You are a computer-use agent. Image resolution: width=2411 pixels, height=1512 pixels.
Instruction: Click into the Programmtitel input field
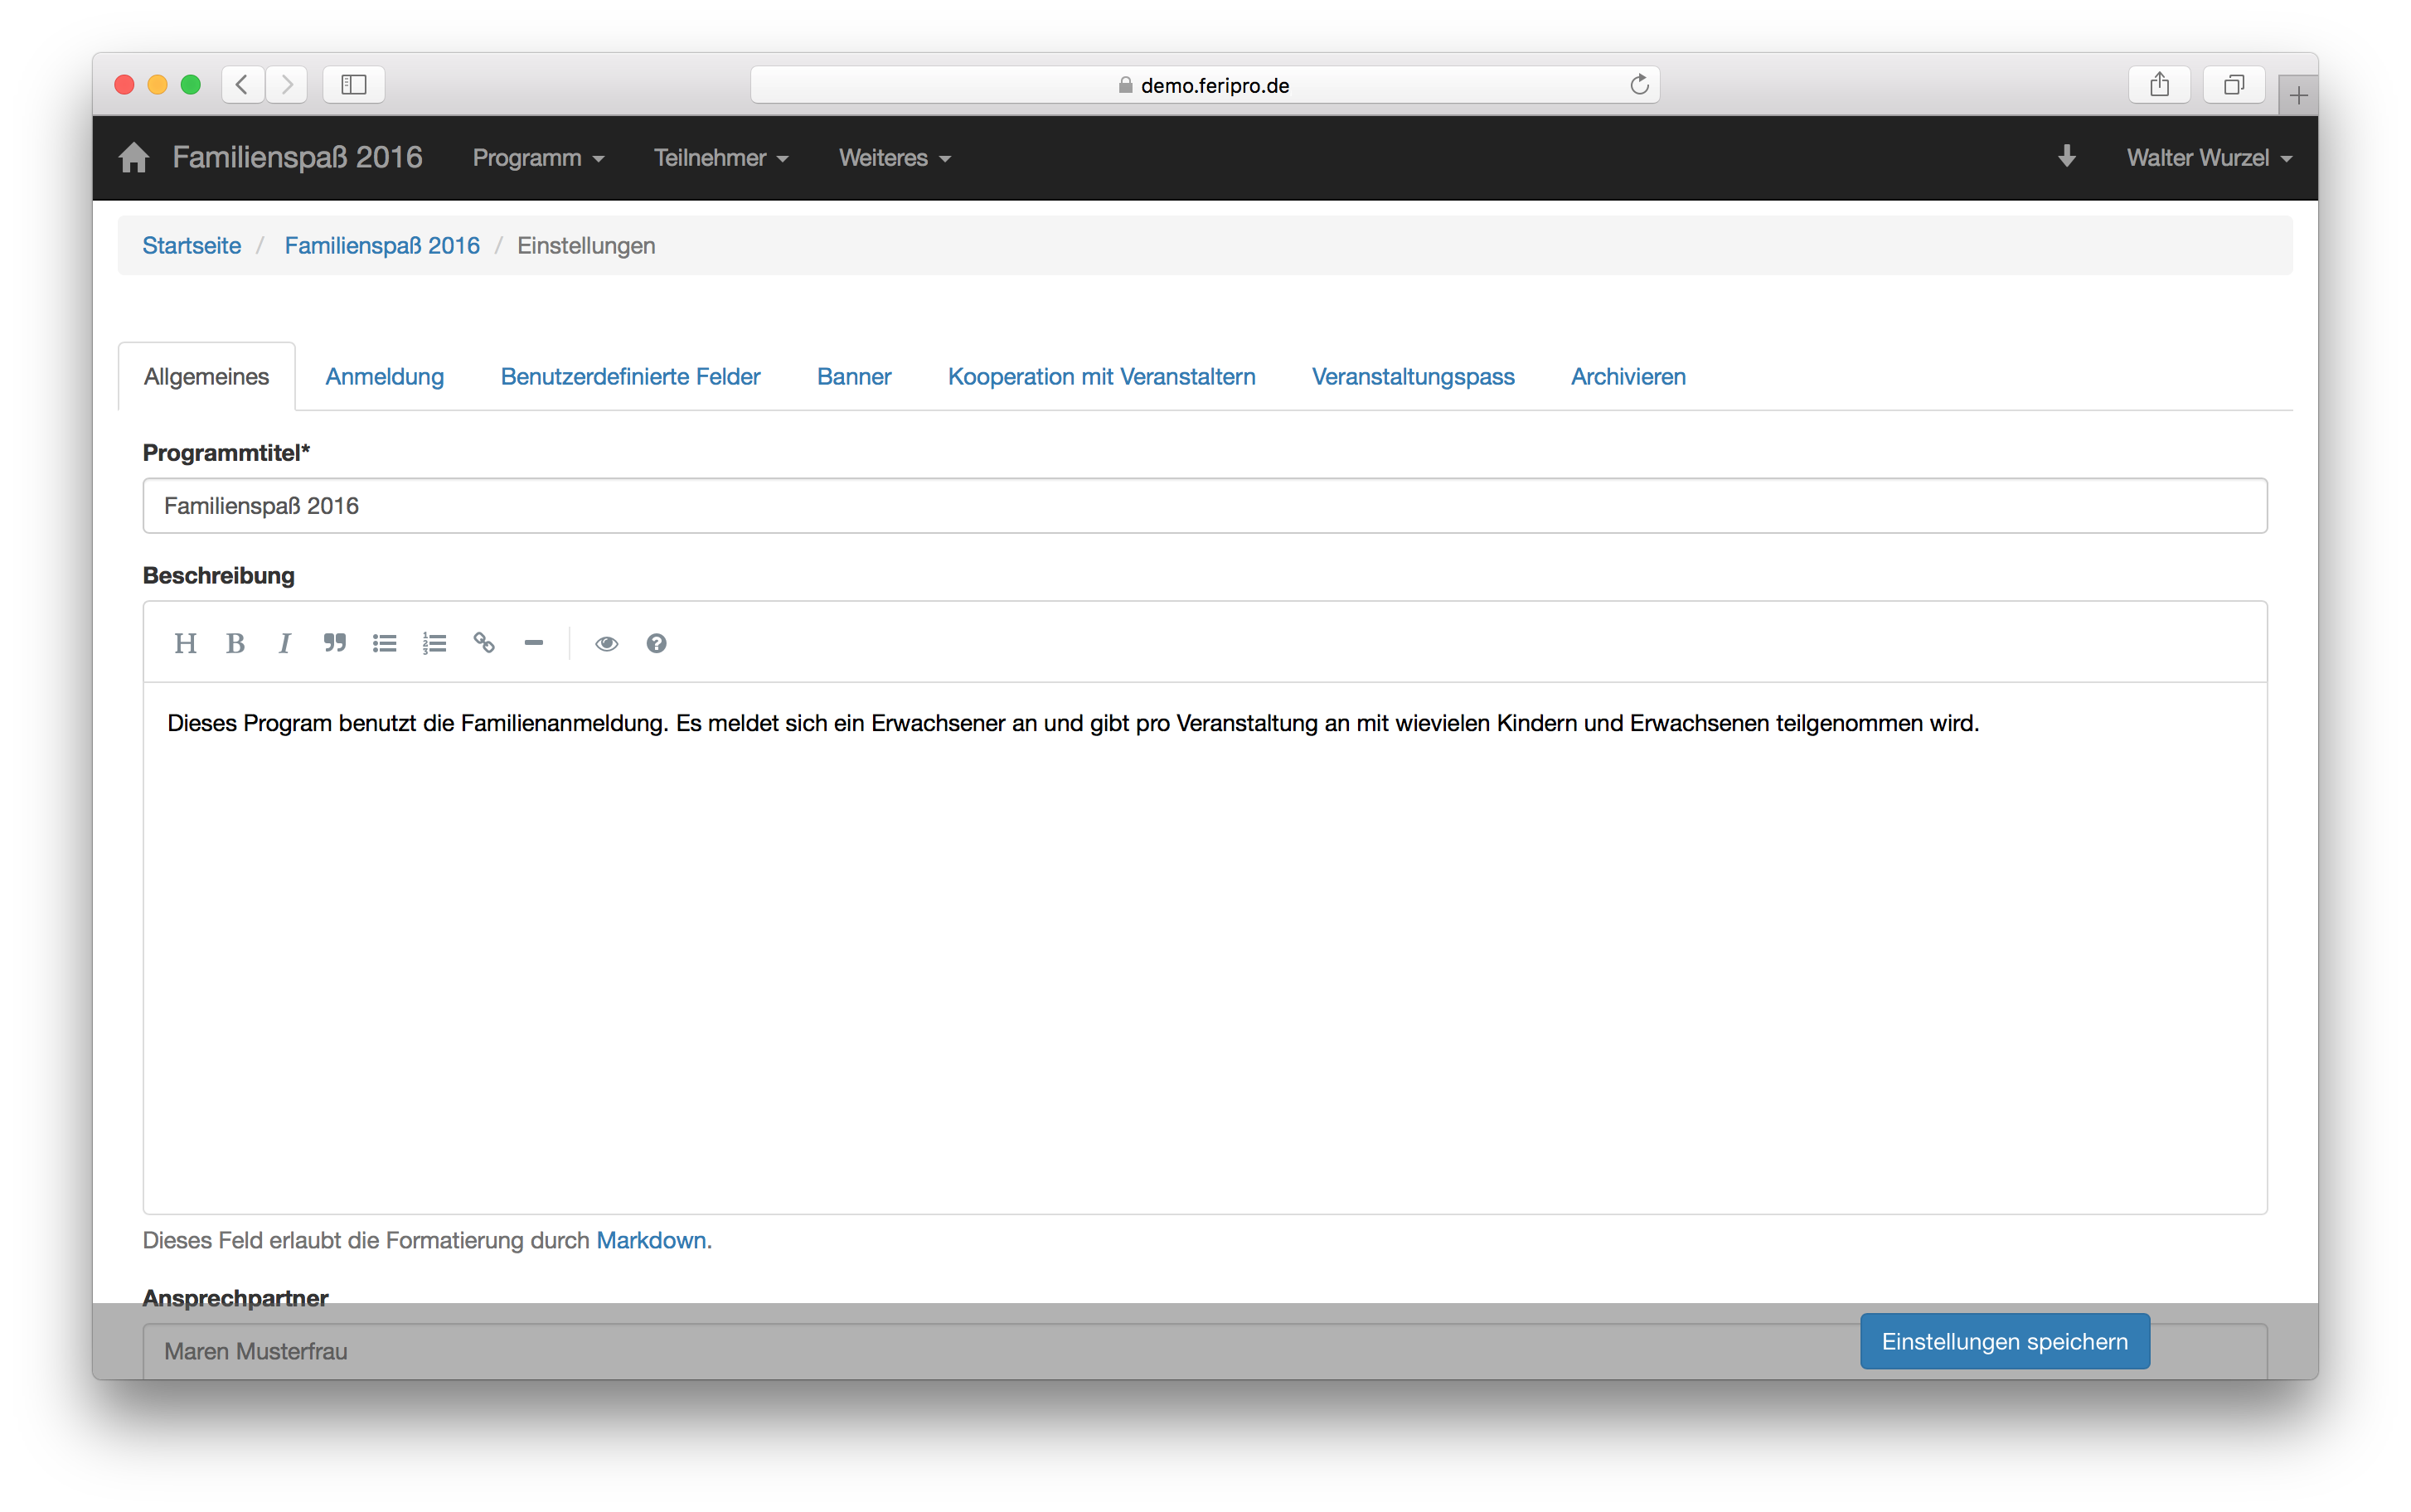1204,506
